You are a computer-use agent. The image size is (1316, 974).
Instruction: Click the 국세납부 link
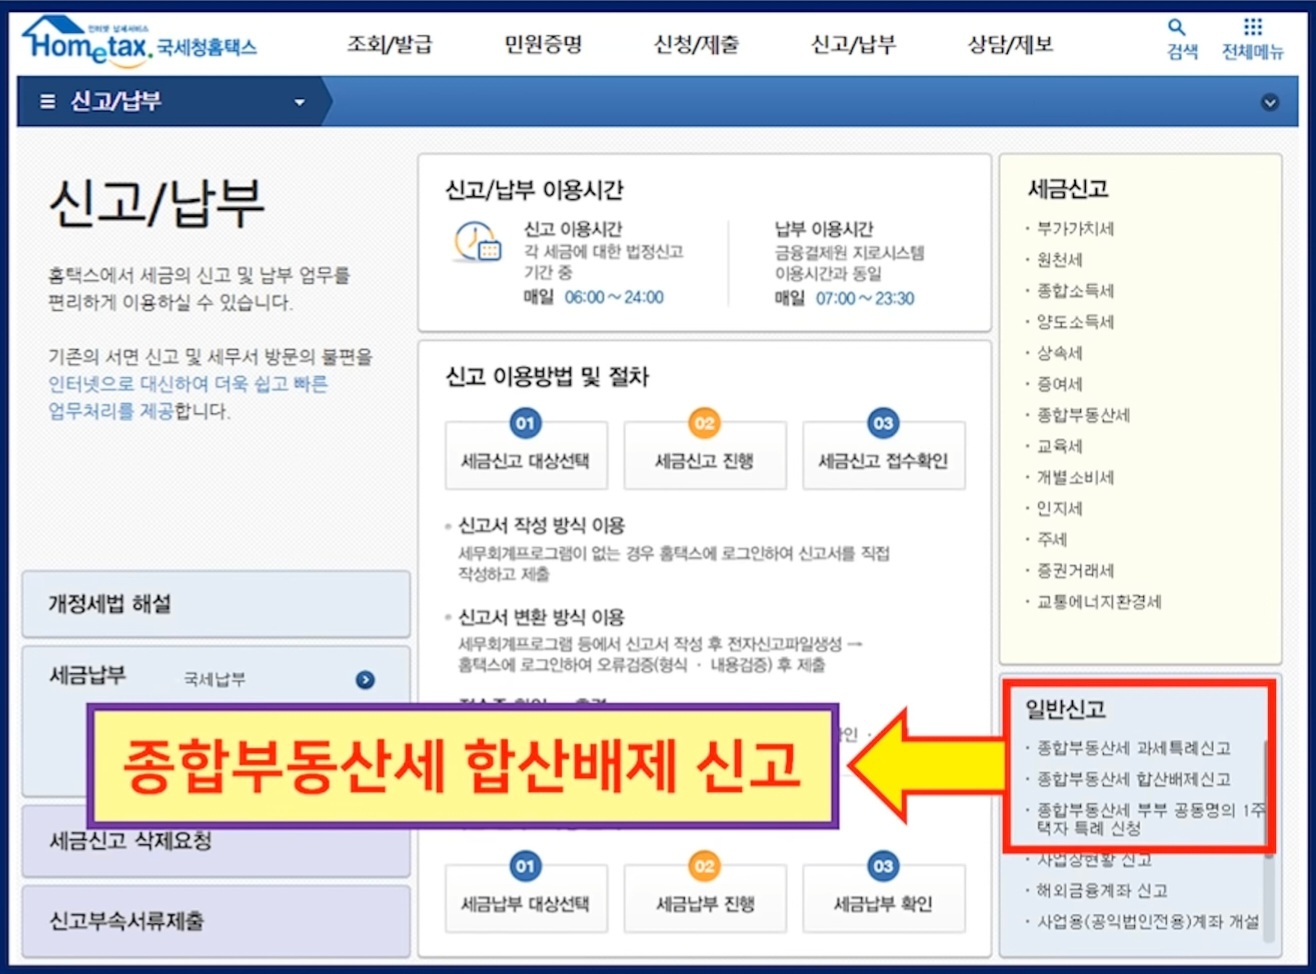point(215,680)
